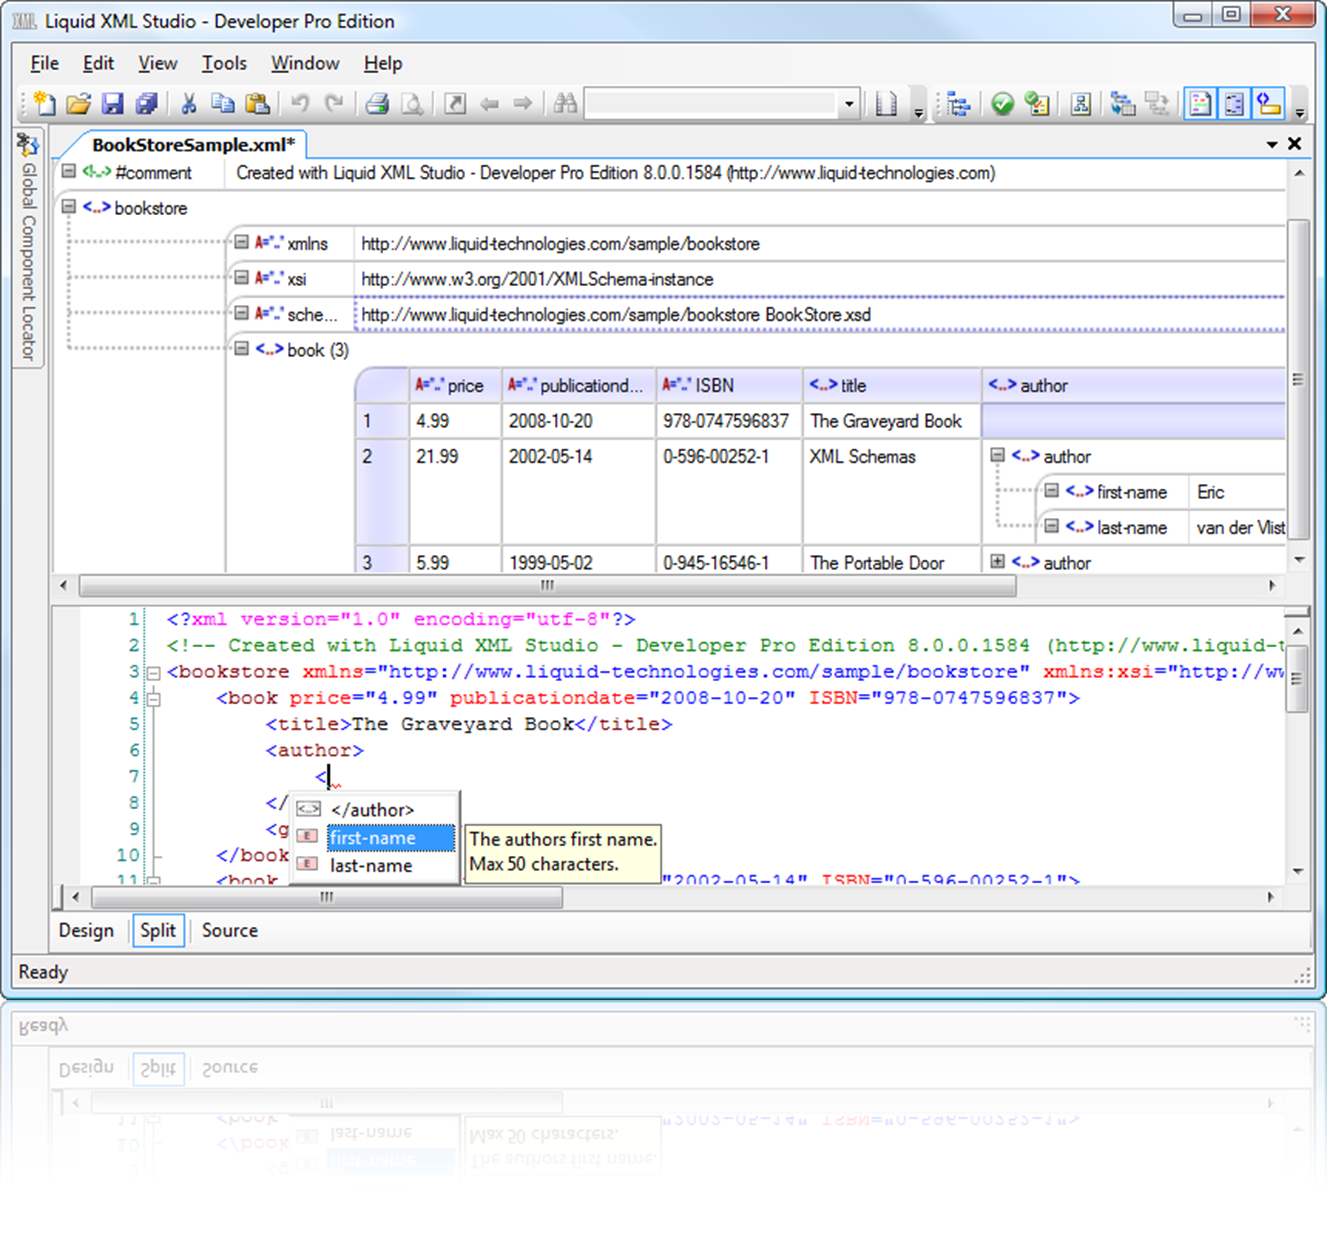This screenshot has width=1327, height=1240.
Task: Click inside the toolbar search text field
Action: point(711,103)
